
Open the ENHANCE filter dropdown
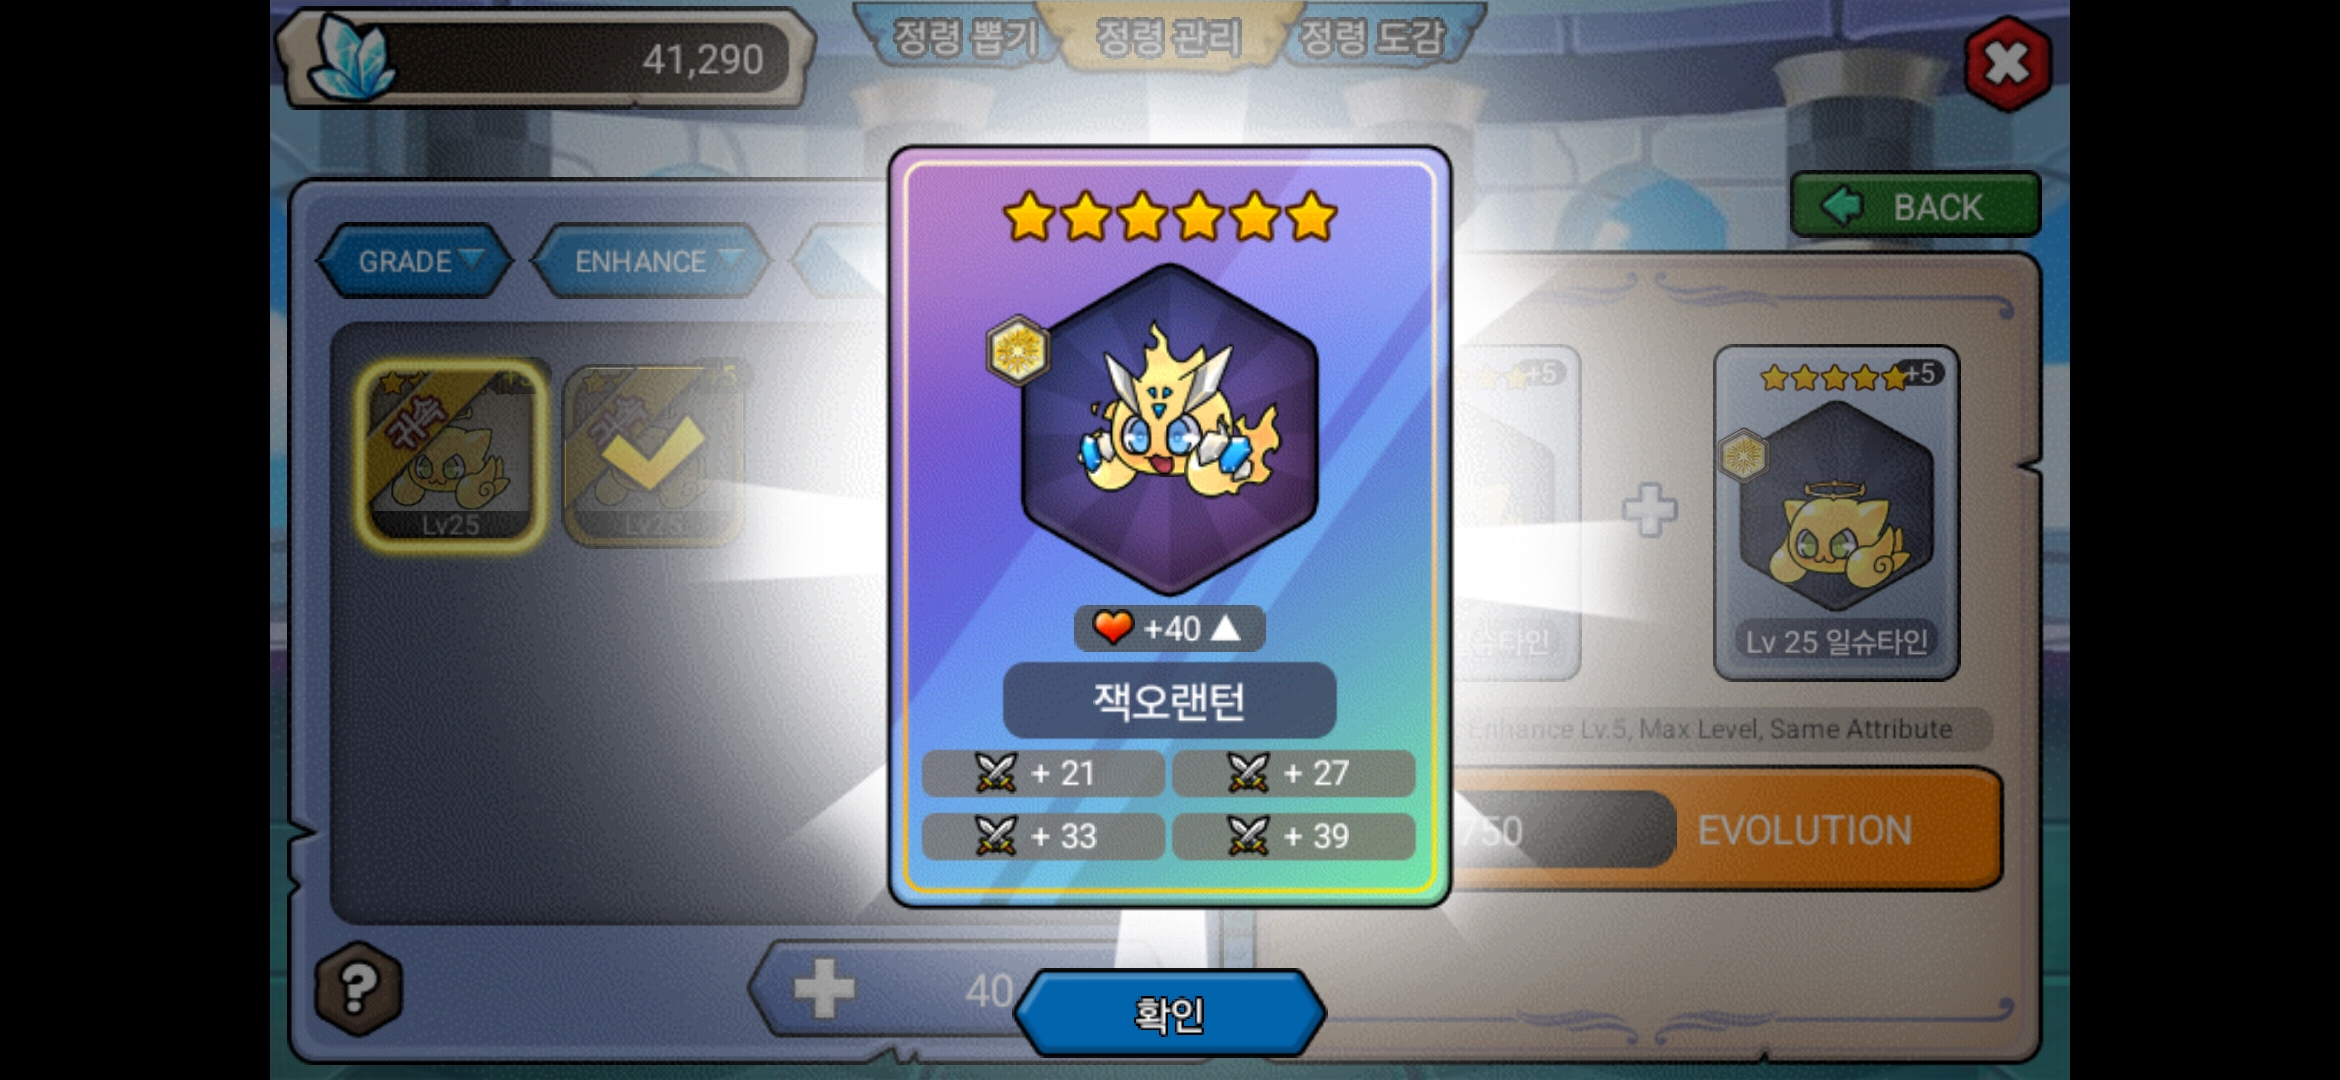pyautogui.click(x=652, y=261)
